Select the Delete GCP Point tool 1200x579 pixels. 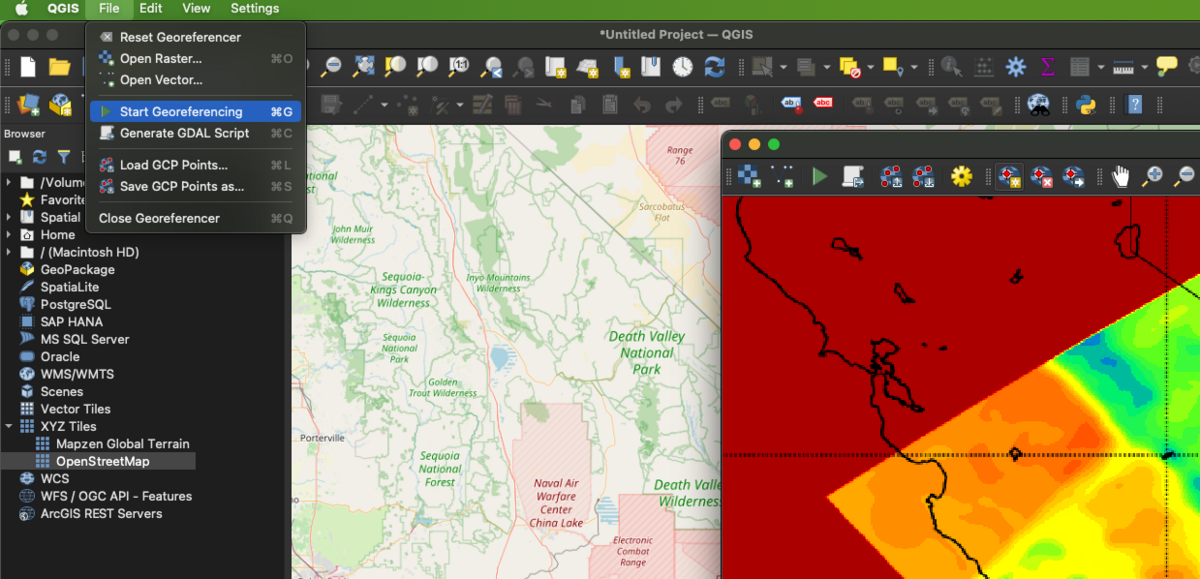click(1041, 176)
